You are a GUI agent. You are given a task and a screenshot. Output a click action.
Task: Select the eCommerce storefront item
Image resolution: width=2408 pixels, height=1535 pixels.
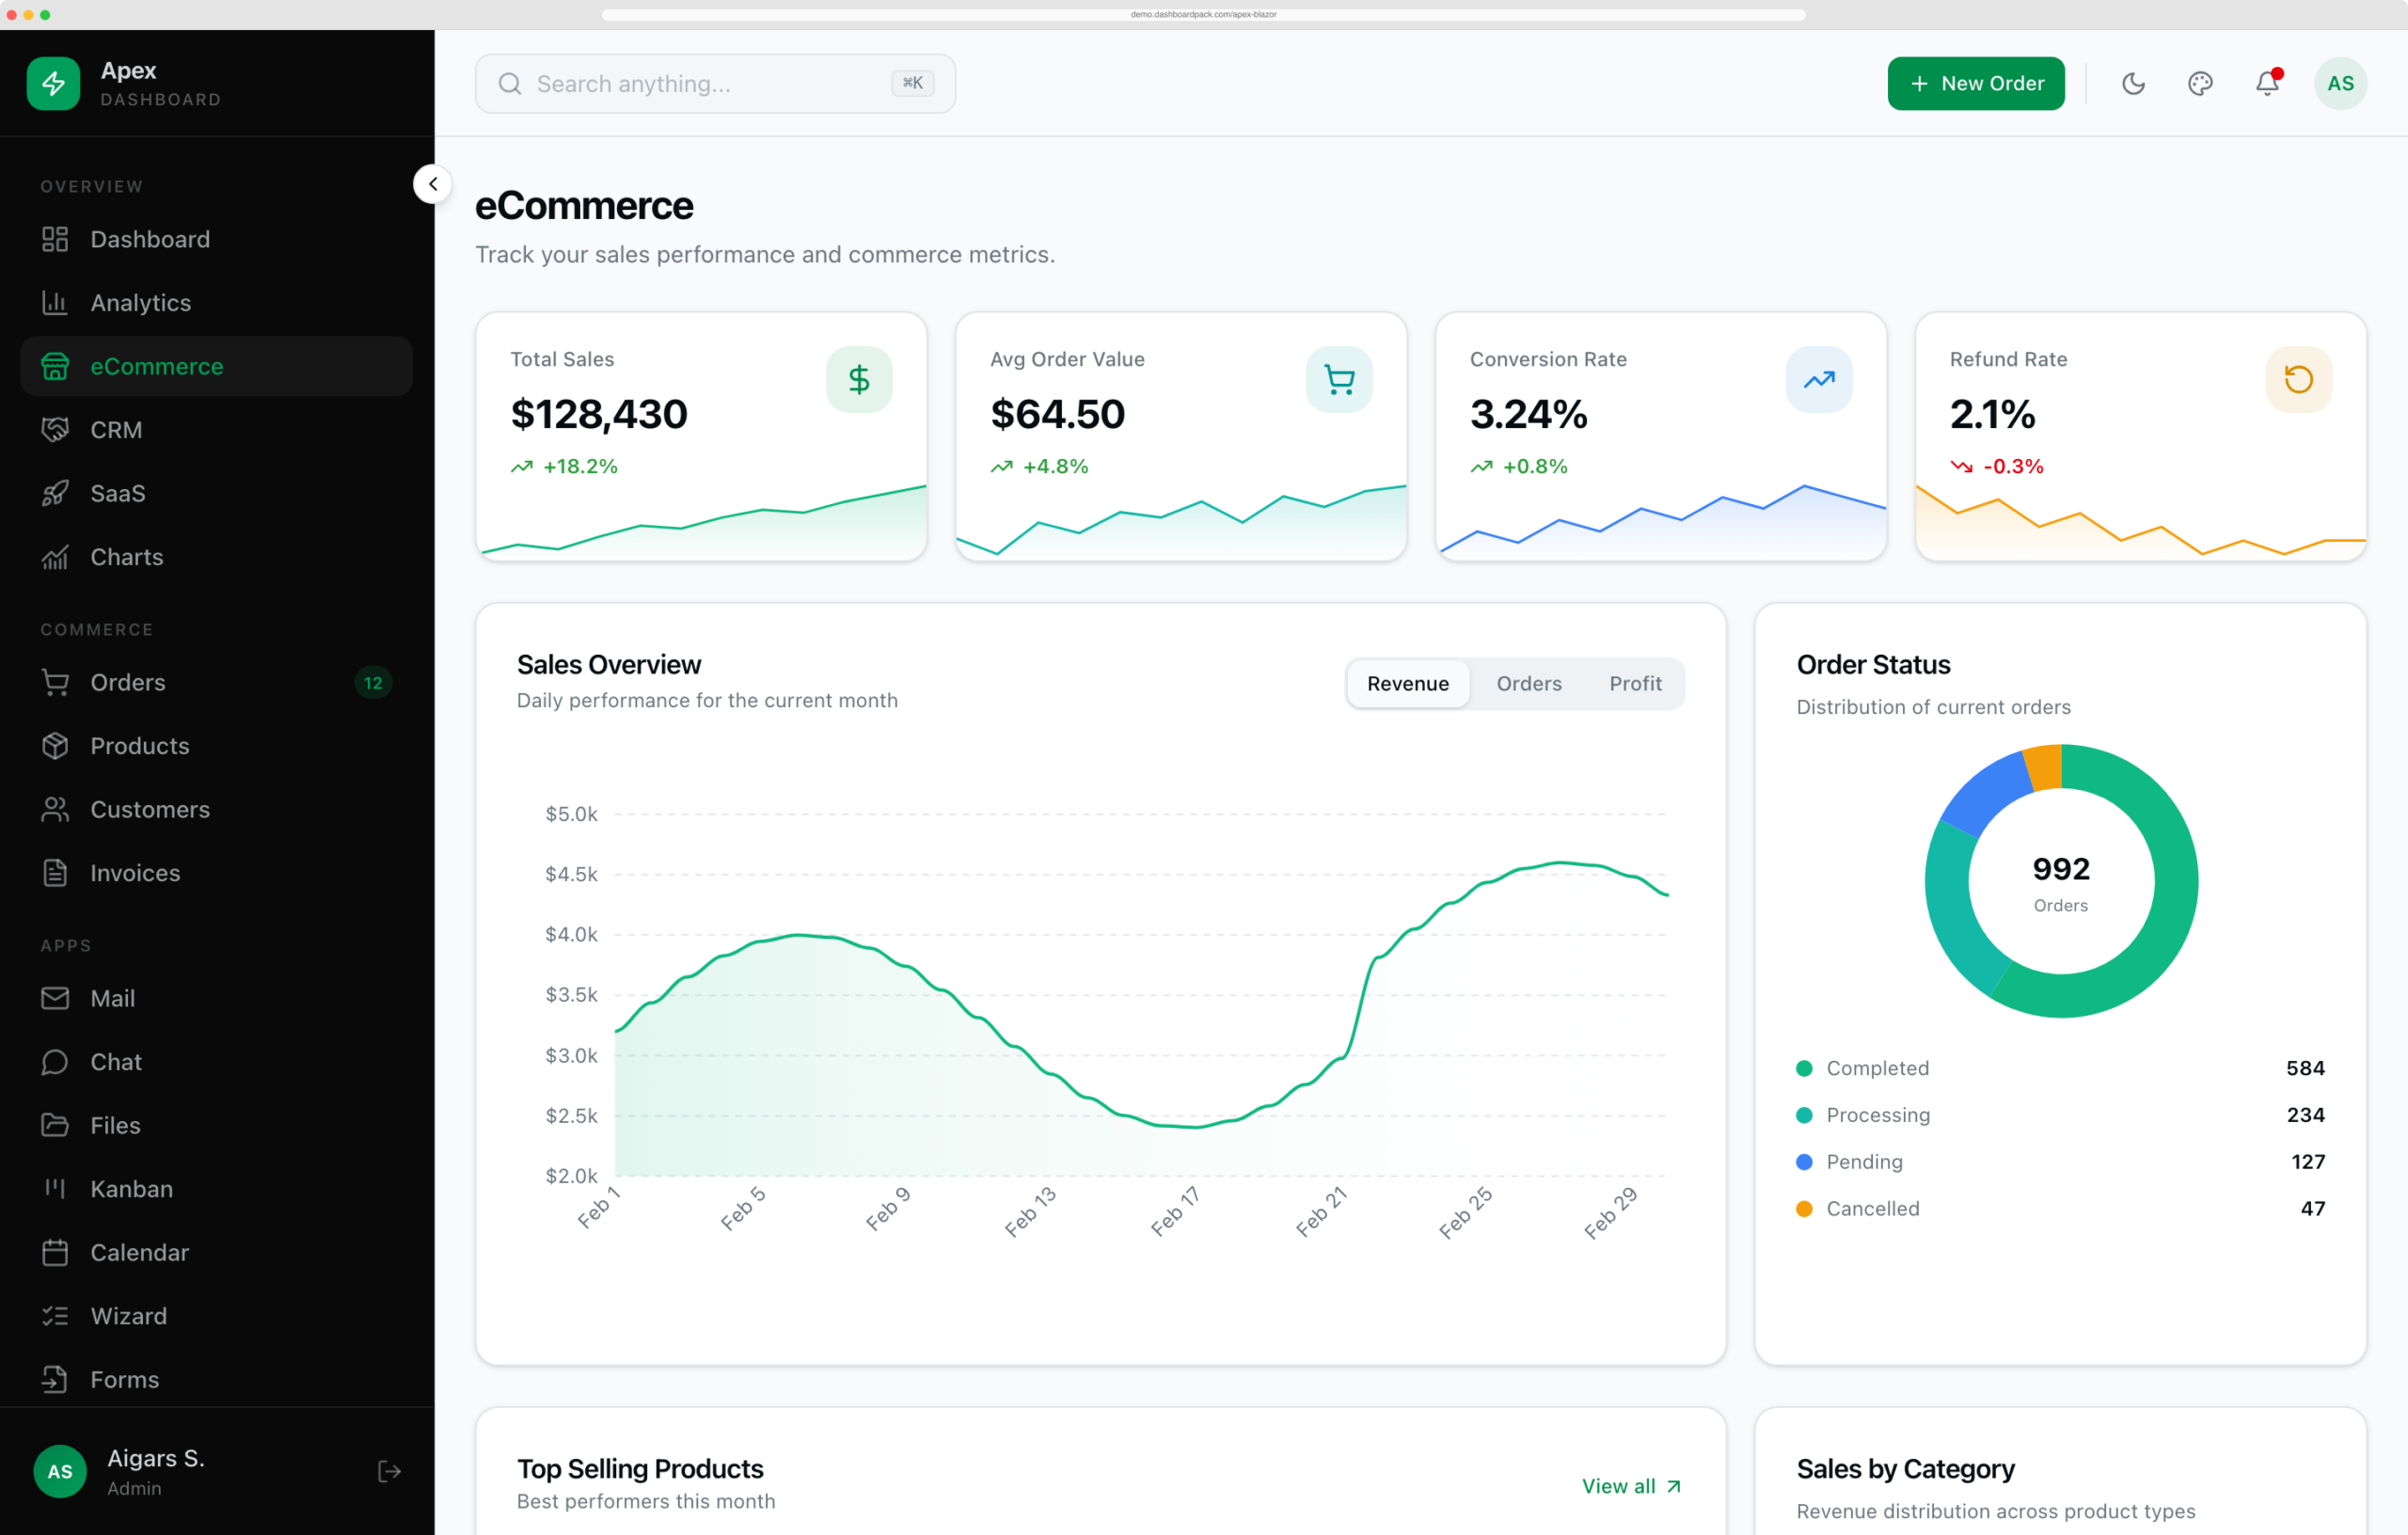pyautogui.click(x=216, y=366)
